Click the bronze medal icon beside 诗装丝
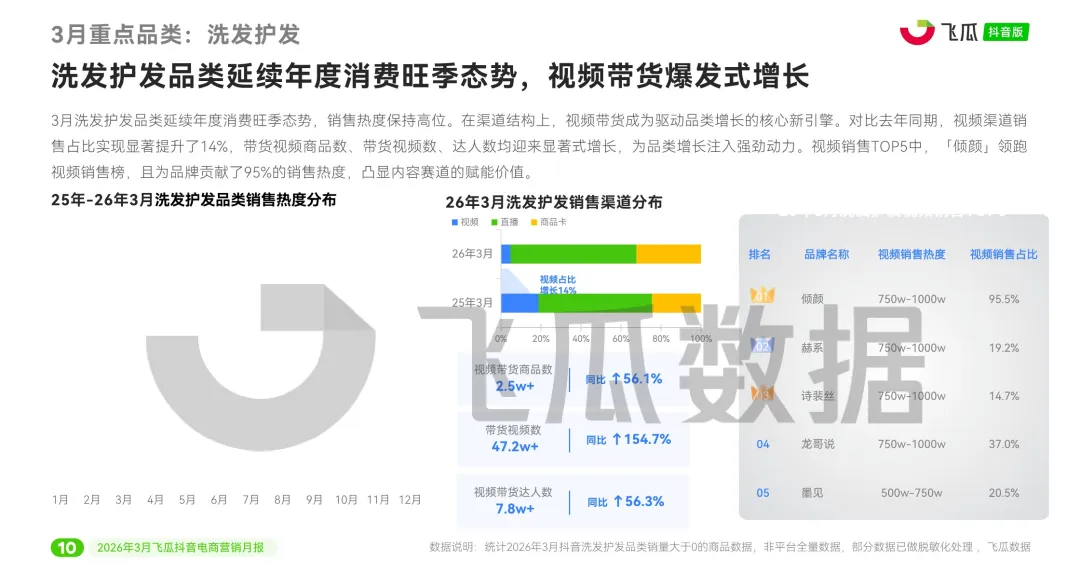 pos(763,395)
